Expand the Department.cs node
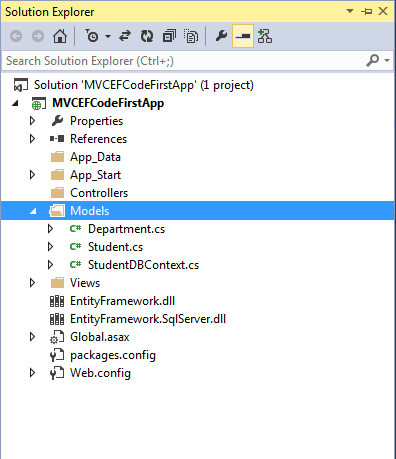Image resolution: width=396 pixels, height=459 pixels. click(50, 229)
